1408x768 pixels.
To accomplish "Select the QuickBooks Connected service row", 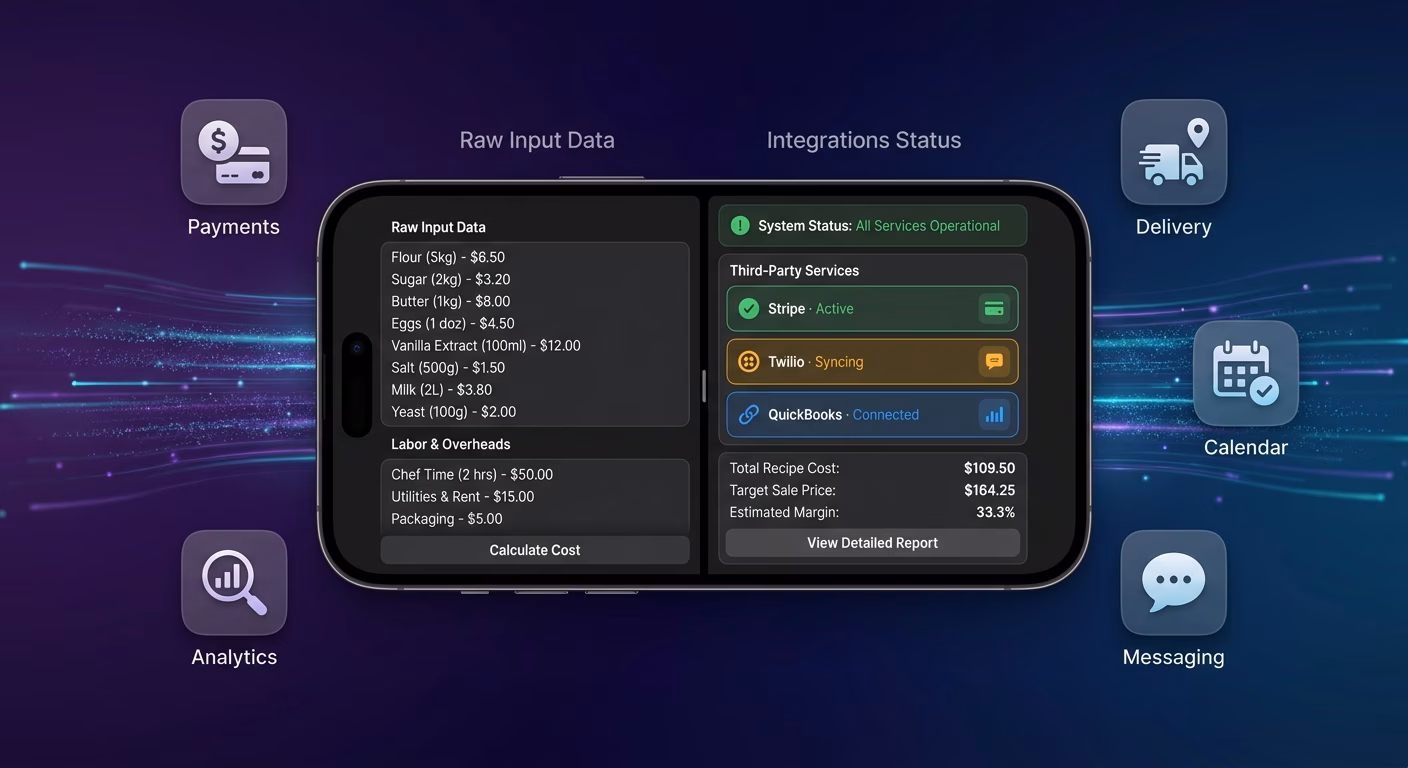I will tap(873, 415).
